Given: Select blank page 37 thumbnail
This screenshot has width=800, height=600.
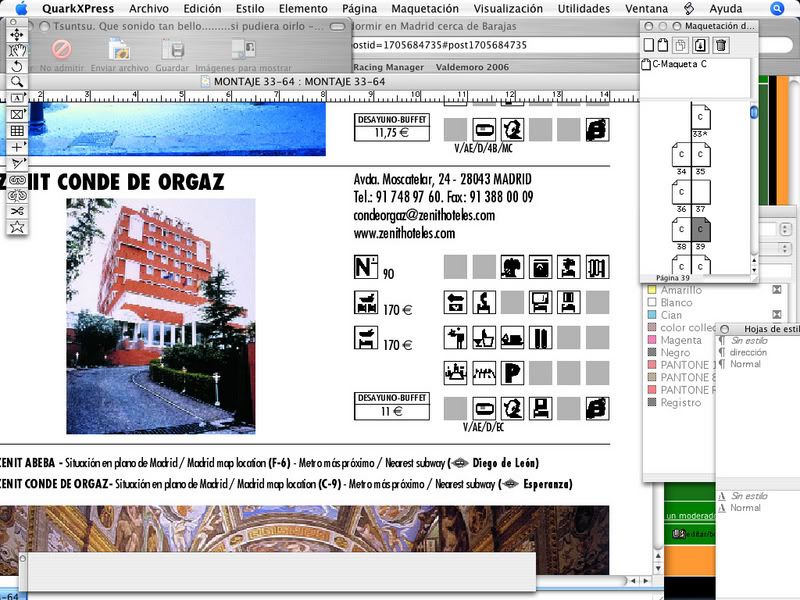Looking at the screenshot, I should (701, 192).
